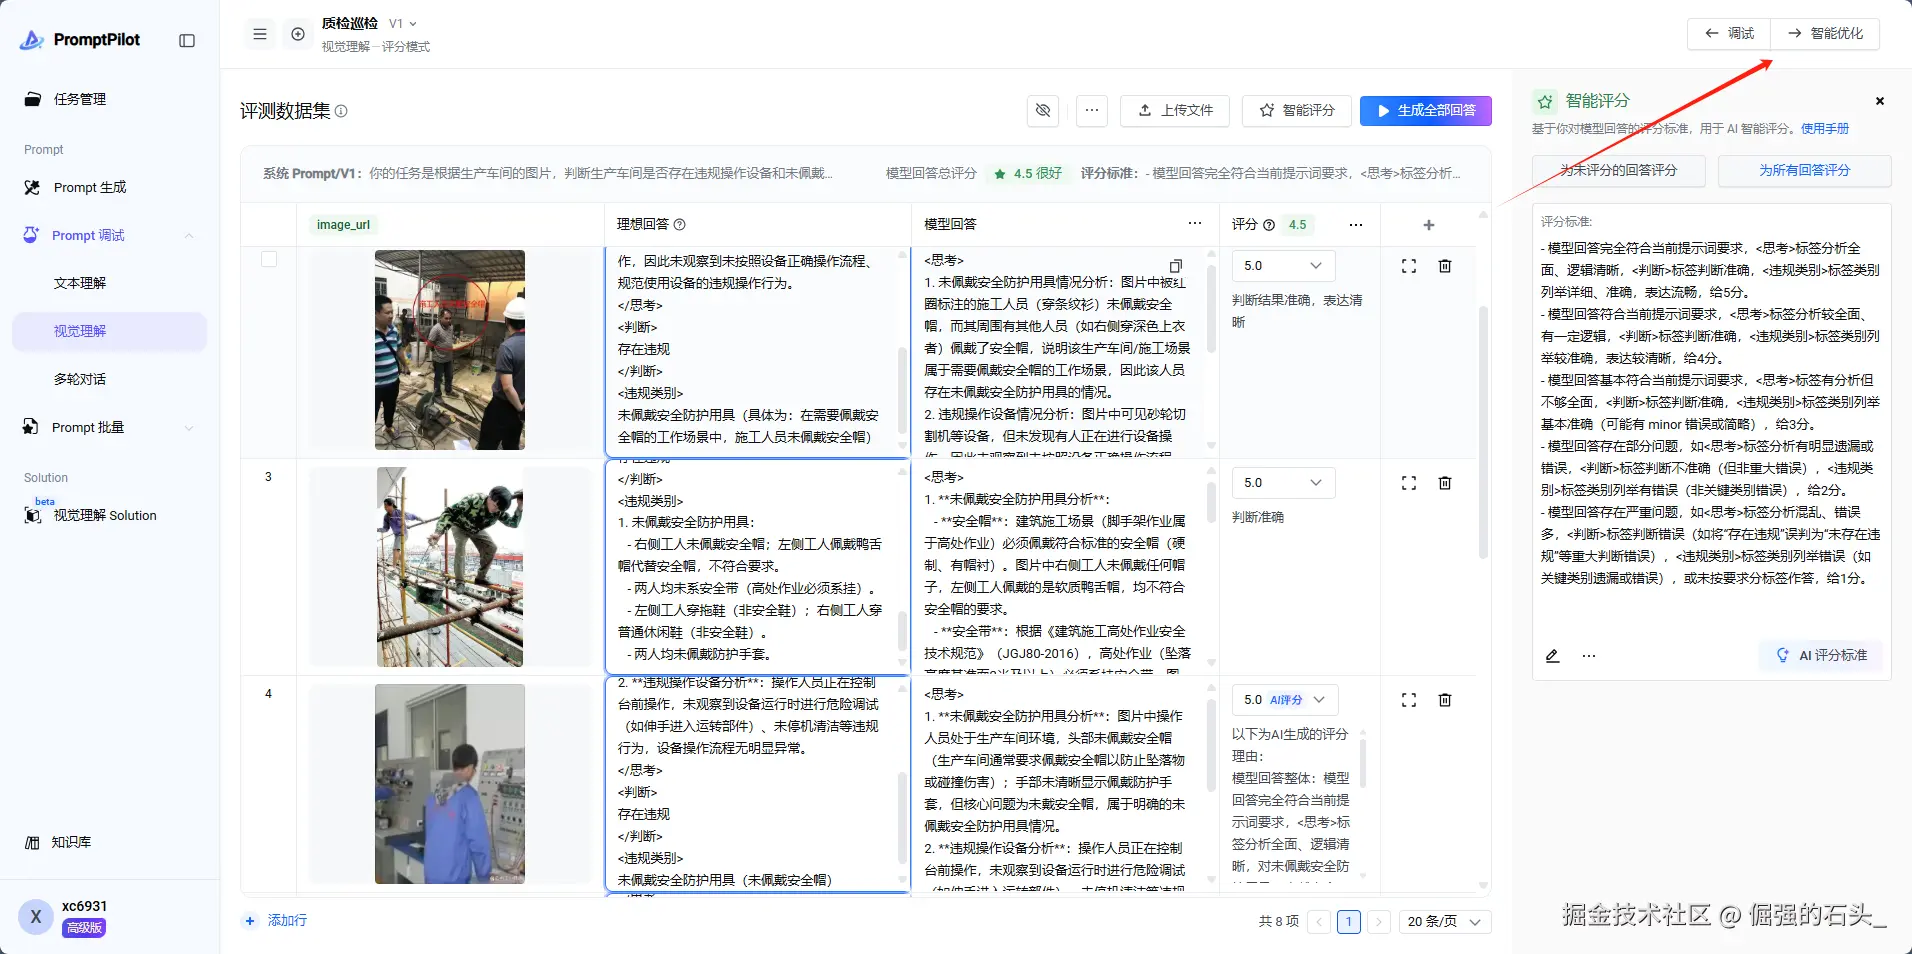Image resolution: width=1912 pixels, height=954 pixels.
Task: Click the 智能评分 toolbar button
Action: (1297, 110)
